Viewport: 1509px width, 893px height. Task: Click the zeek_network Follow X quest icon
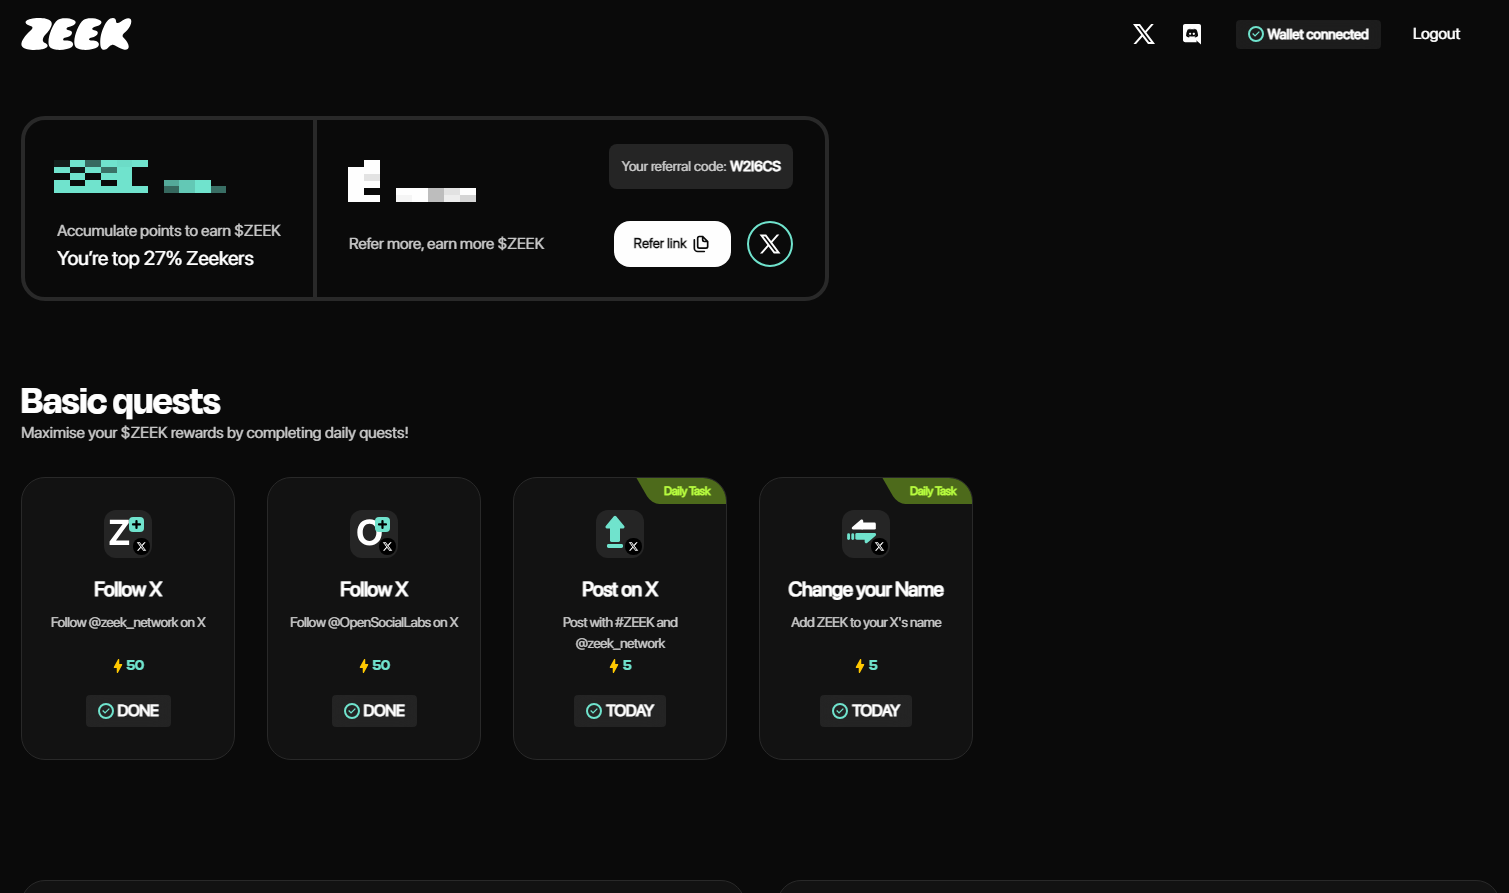[128, 533]
